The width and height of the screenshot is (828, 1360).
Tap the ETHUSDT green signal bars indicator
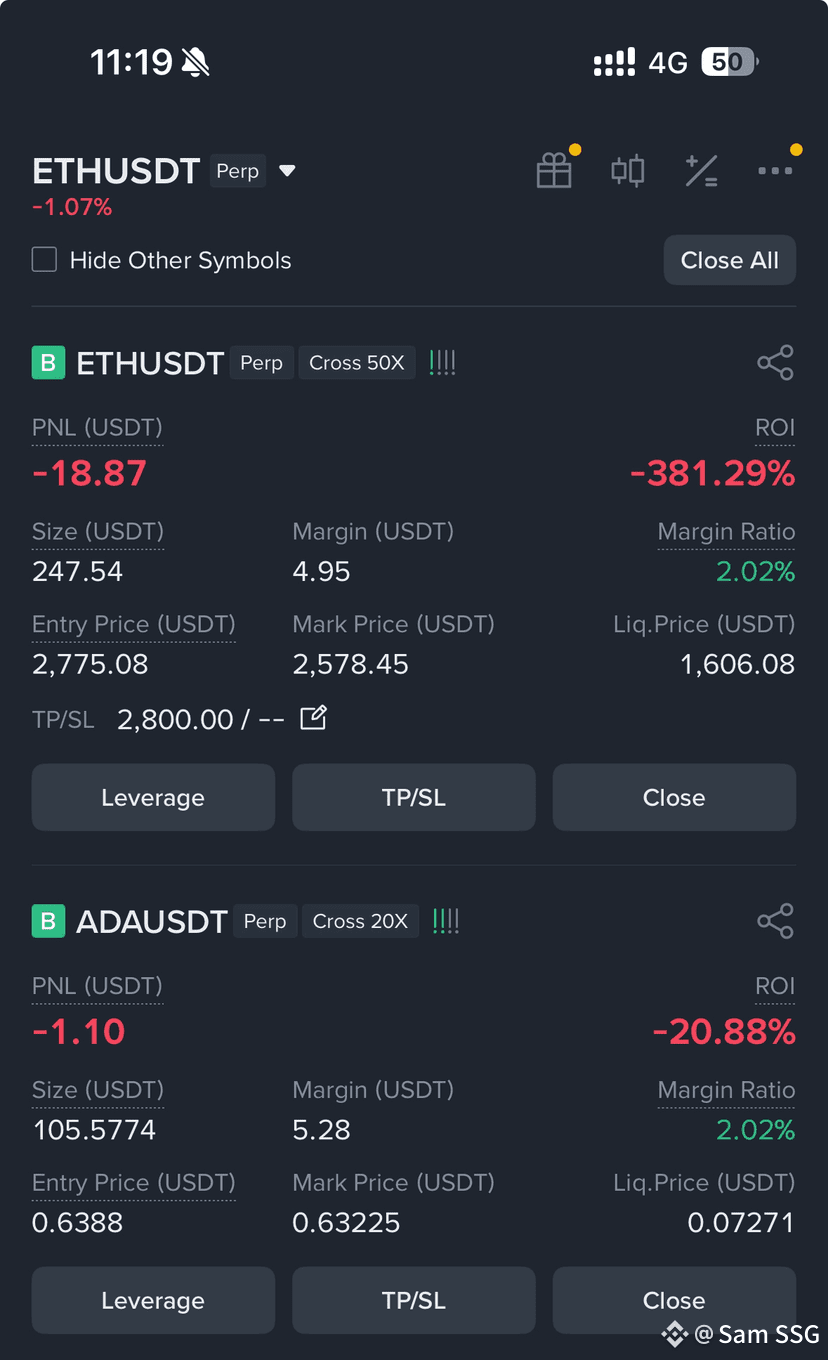point(442,363)
